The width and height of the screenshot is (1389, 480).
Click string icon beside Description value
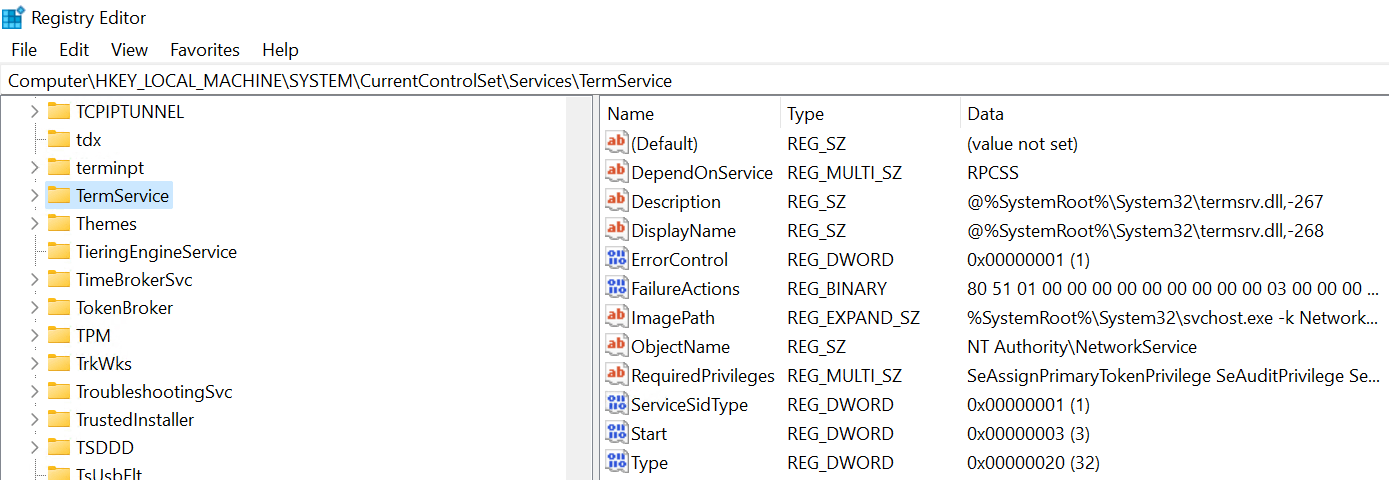click(x=617, y=201)
